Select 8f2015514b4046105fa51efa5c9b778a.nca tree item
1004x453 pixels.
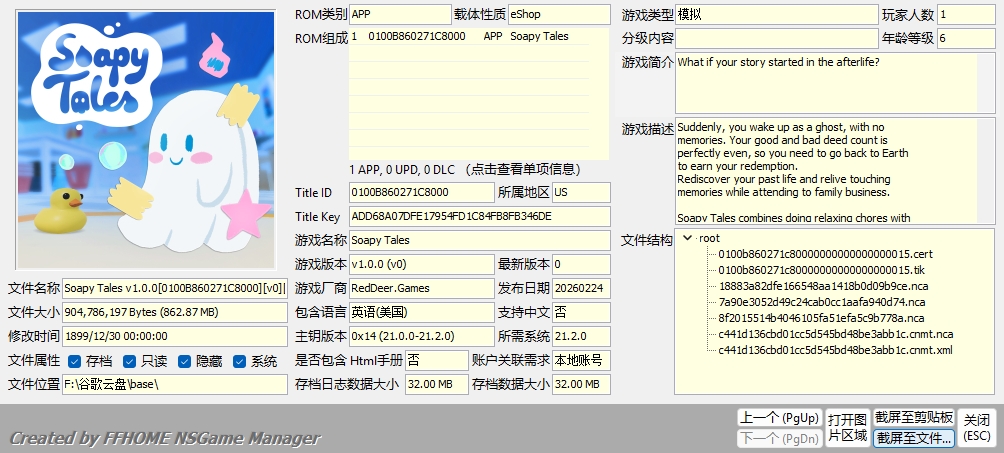tap(821, 318)
